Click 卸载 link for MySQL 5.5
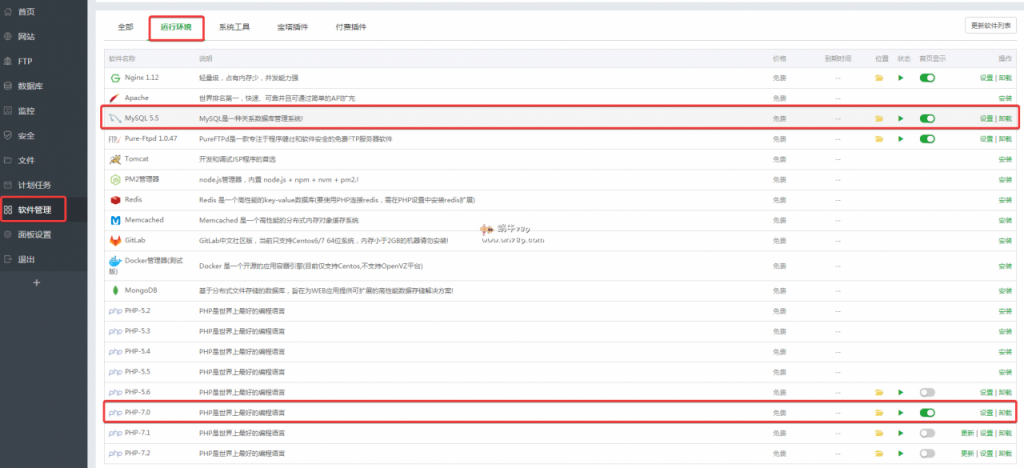This screenshot has width=1024, height=468. pos(1005,119)
